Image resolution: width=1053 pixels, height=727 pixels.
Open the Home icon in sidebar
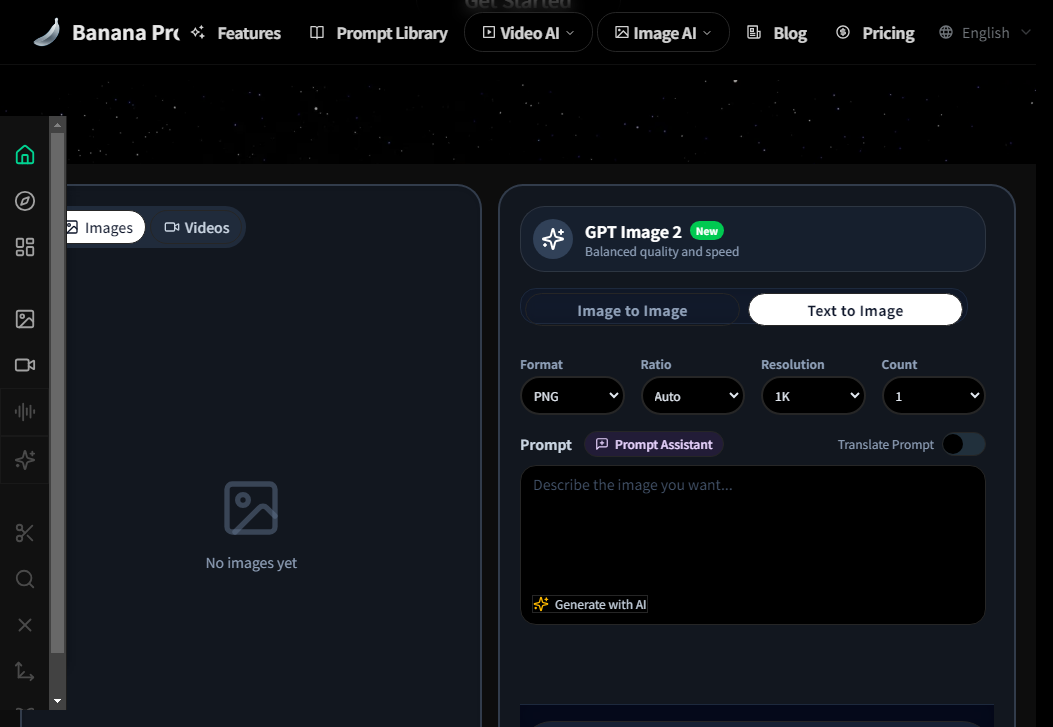coord(25,155)
